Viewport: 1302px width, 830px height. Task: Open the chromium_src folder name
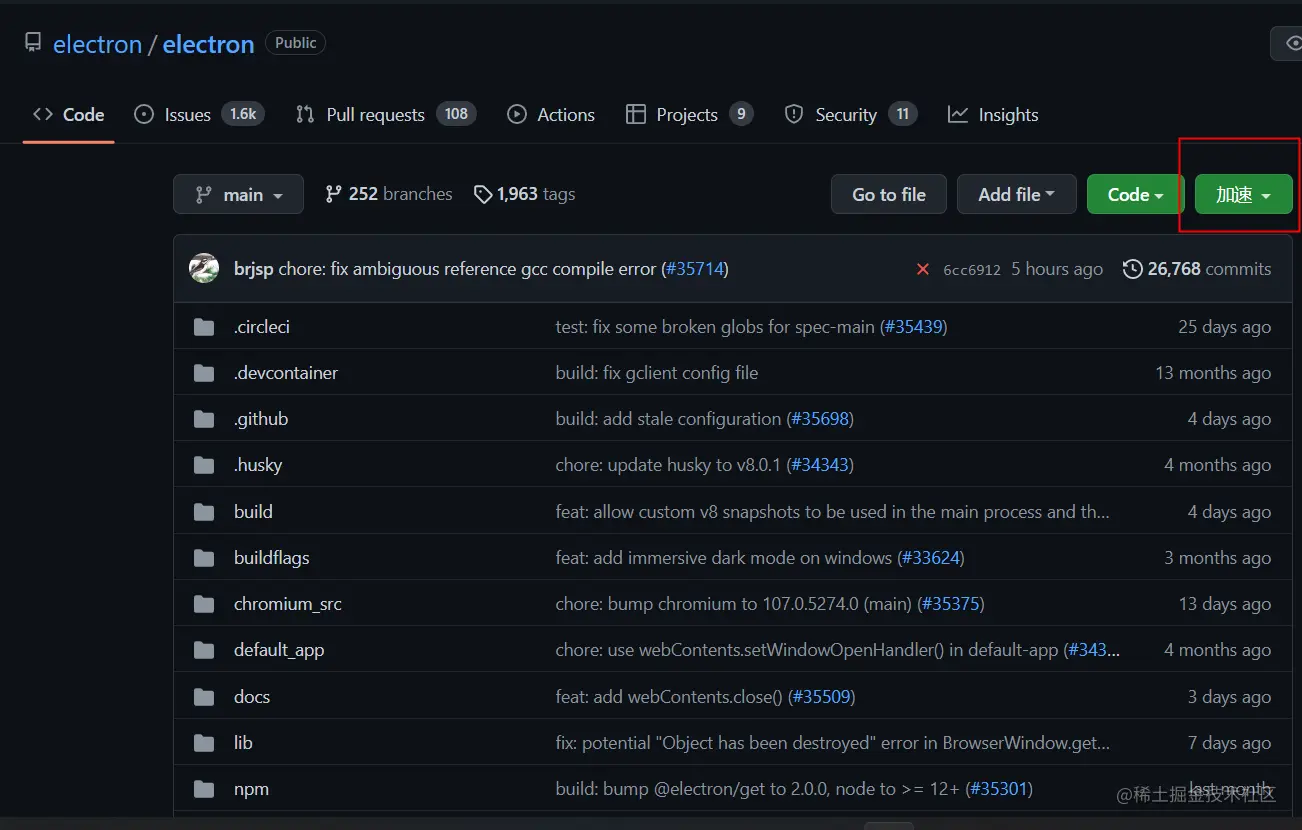click(x=288, y=604)
